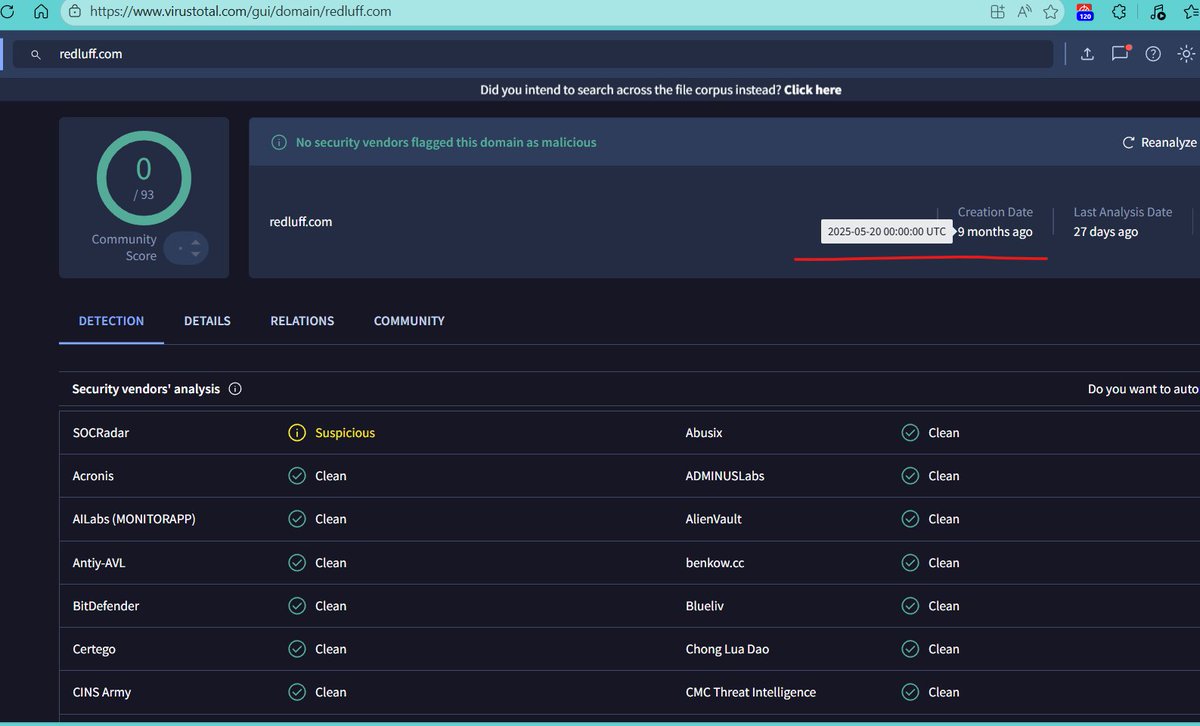Click info icon next to Security vendors' analysis
This screenshot has width=1200, height=726.
click(x=235, y=389)
